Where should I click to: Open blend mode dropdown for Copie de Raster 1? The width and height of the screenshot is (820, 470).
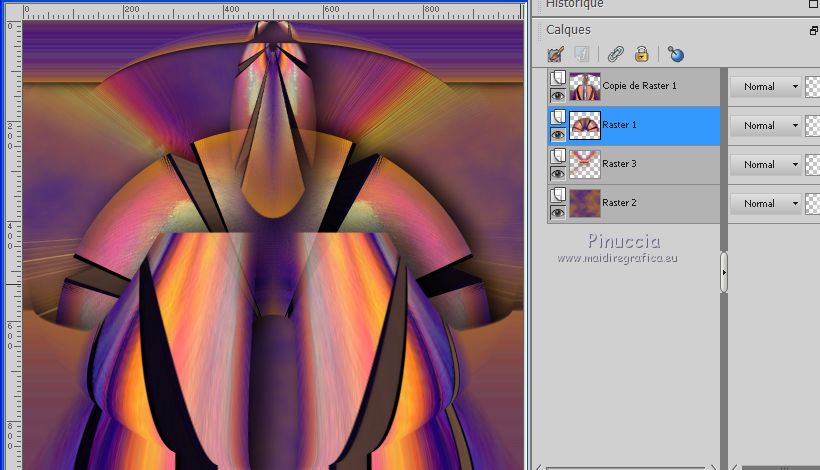[766, 87]
